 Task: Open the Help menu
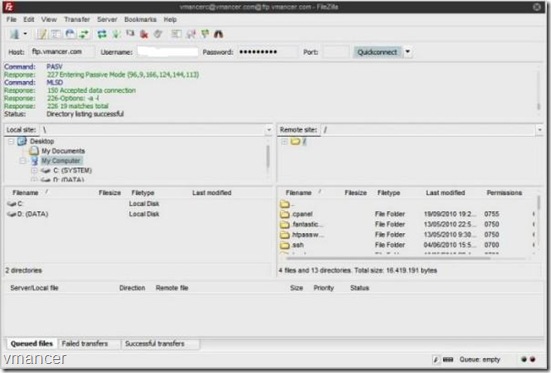(170, 19)
